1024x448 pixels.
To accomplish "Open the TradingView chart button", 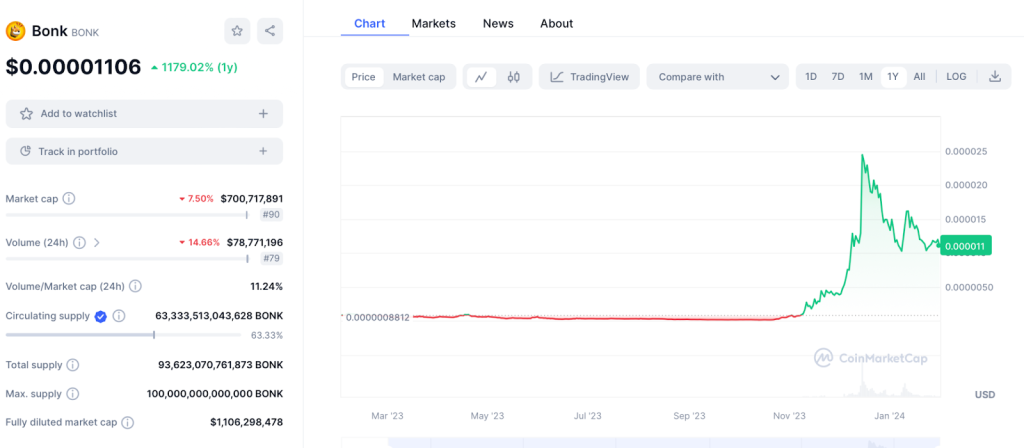I will (x=590, y=77).
